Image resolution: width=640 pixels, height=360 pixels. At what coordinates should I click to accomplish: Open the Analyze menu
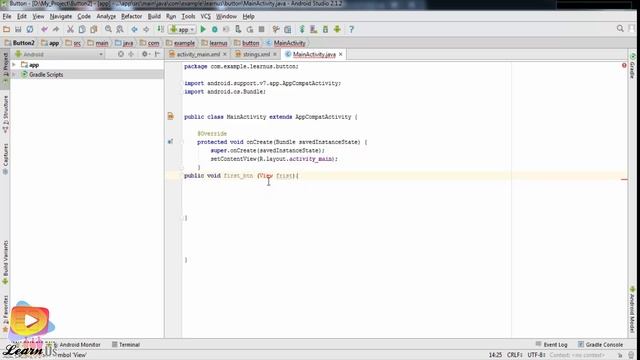106,17
